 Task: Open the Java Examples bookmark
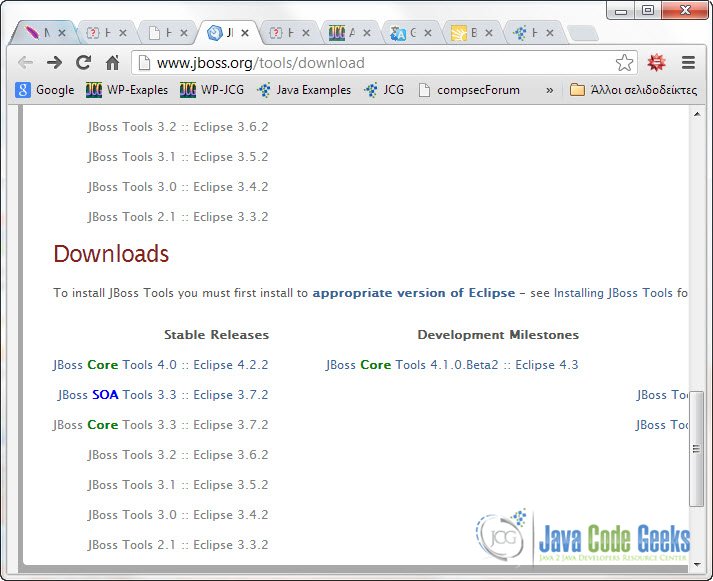[304, 90]
